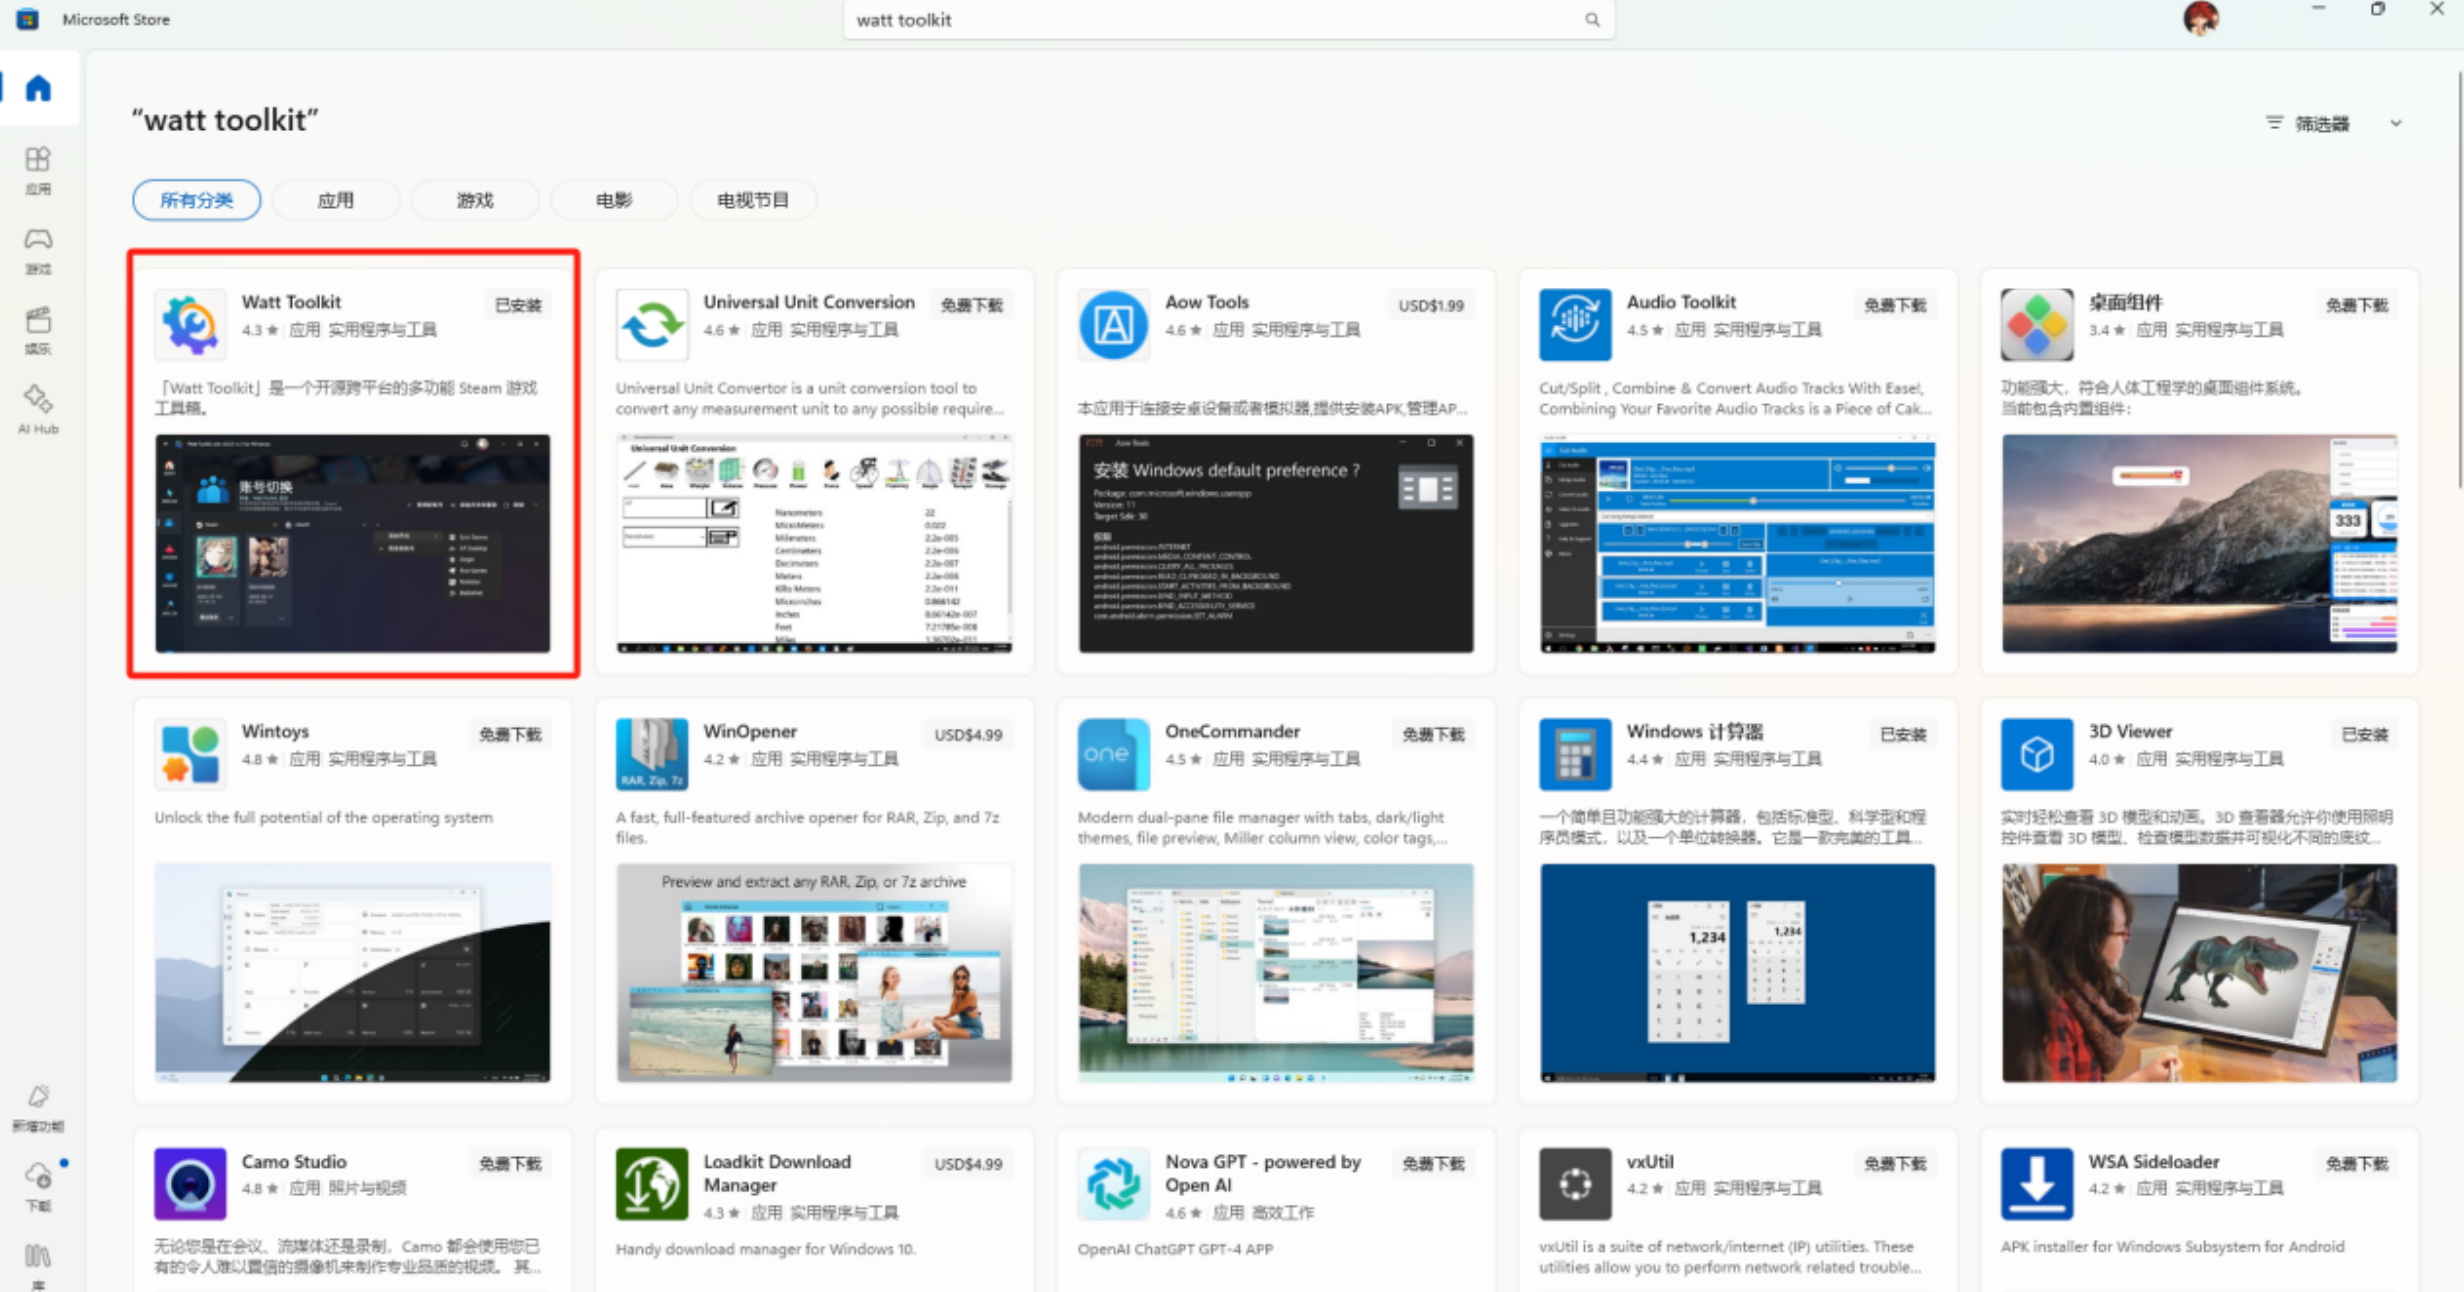The height and width of the screenshot is (1292, 2464).
Task: Open the 3D Viewer dinosaur screenshot preview
Action: tap(2199, 972)
